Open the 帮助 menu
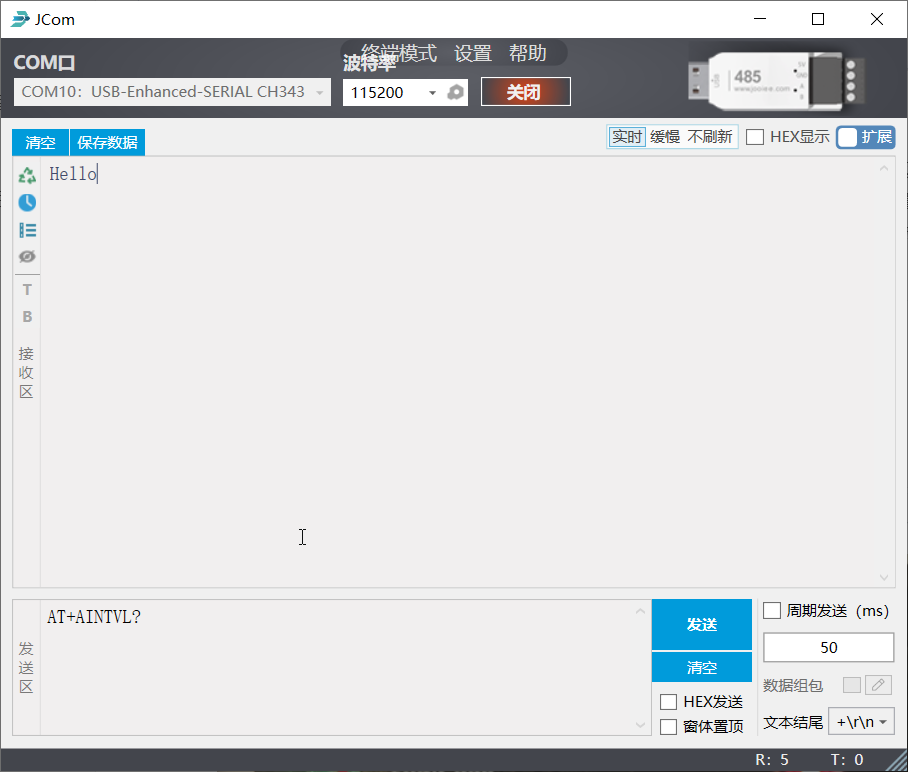Viewport: 908px width, 772px height. pos(527,54)
